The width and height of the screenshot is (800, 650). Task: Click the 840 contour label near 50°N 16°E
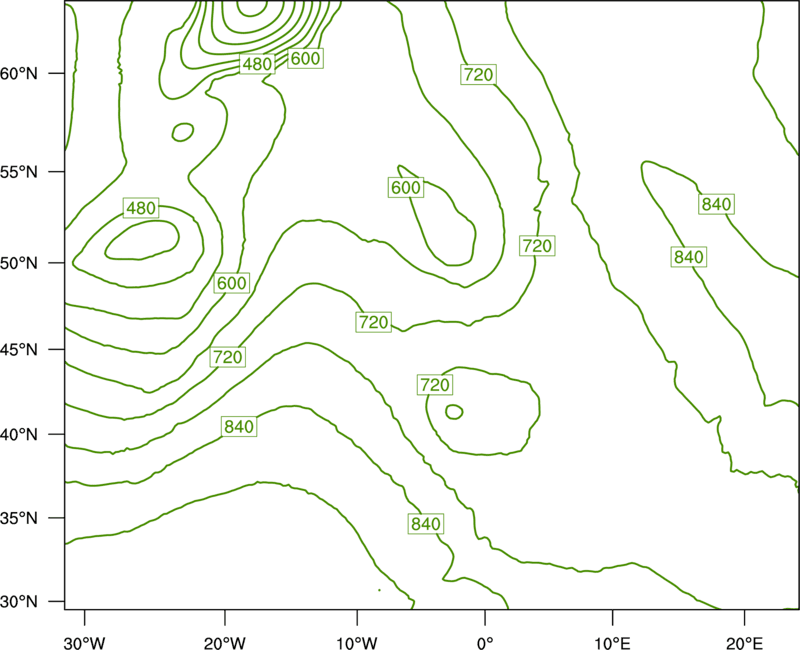(x=689, y=257)
